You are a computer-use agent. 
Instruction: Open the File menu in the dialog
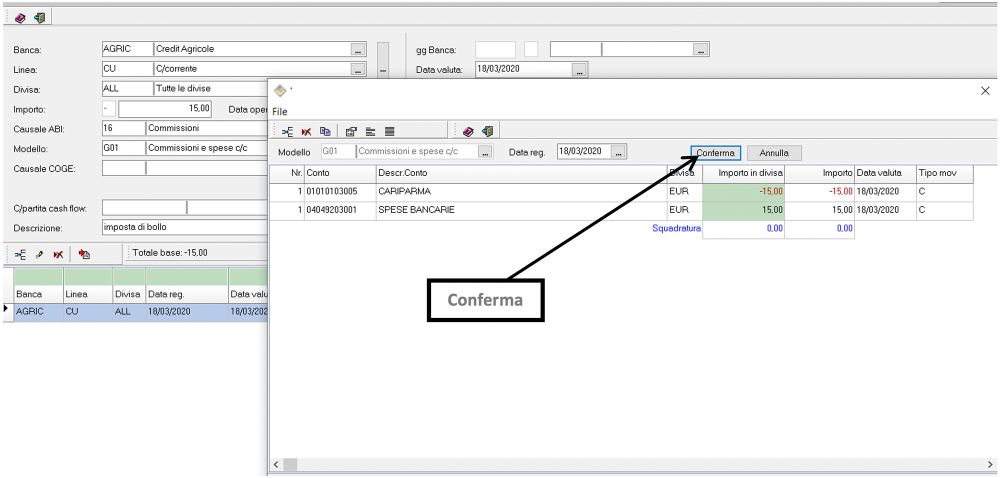point(280,111)
